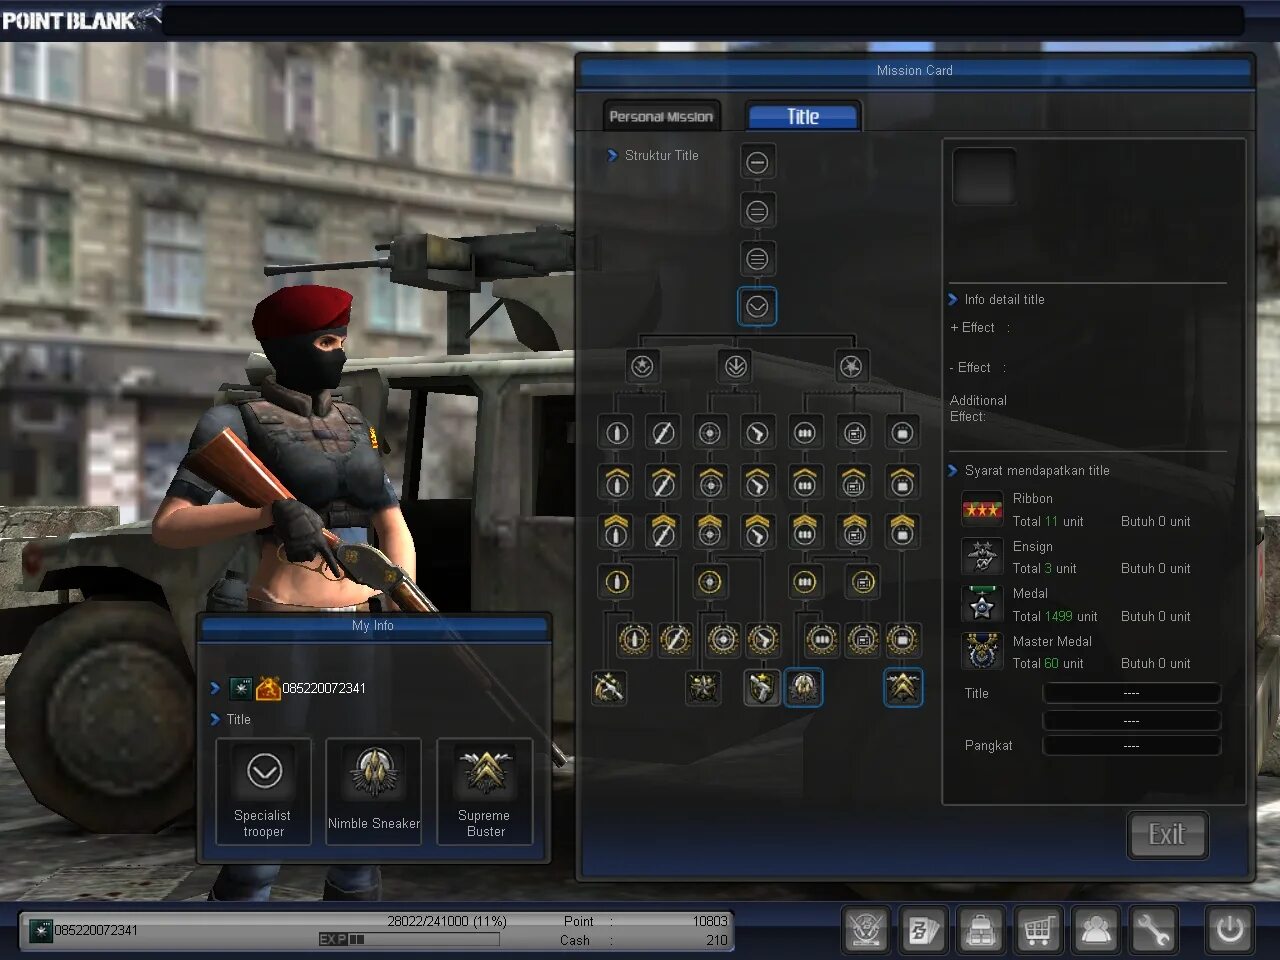
Task: Select the three-bar title node in tree
Action: point(757,259)
